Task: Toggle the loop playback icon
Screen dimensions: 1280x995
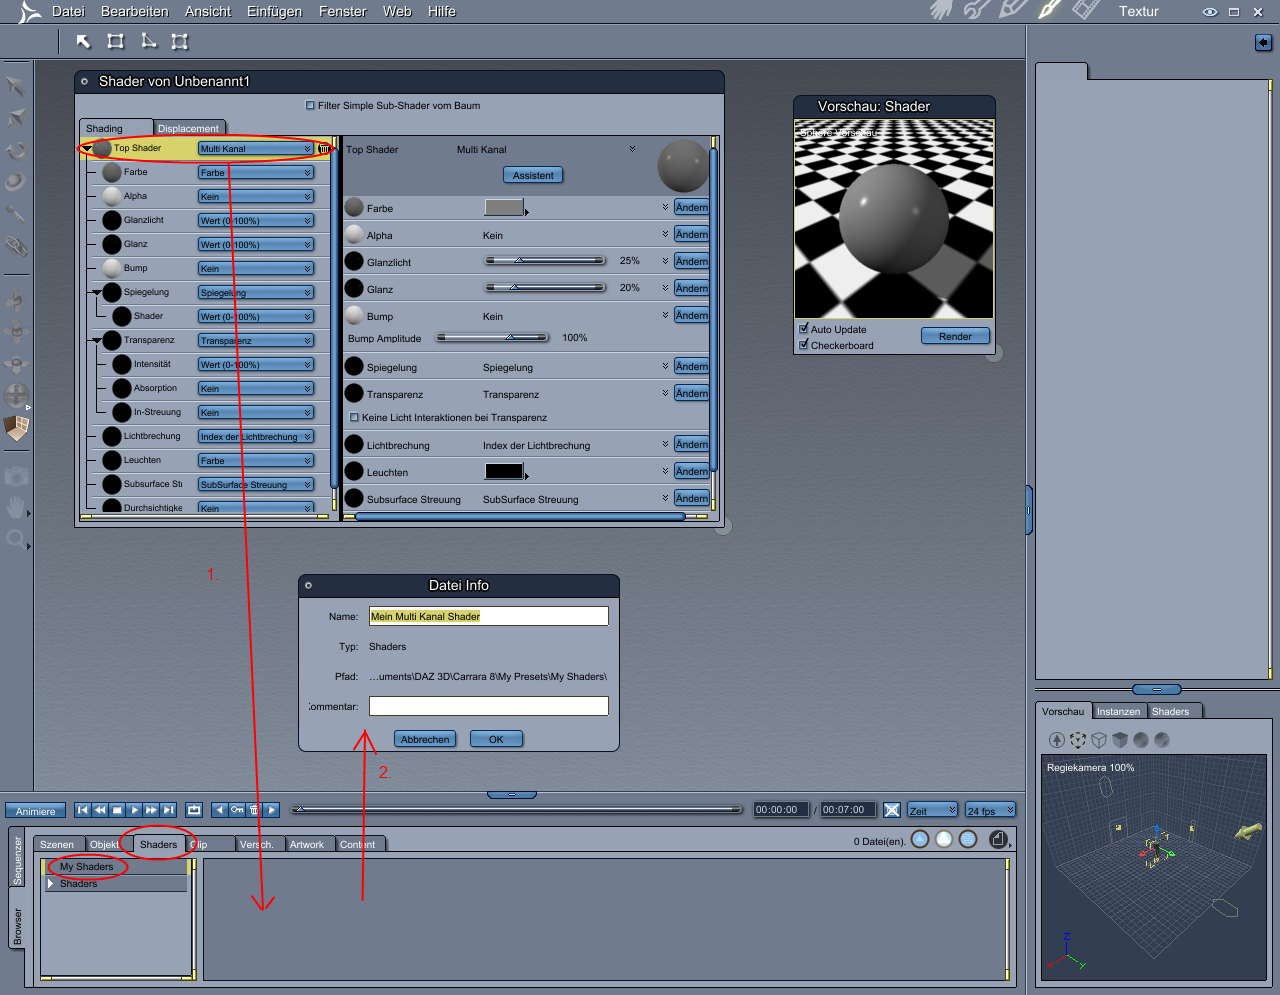Action: (194, 810)
